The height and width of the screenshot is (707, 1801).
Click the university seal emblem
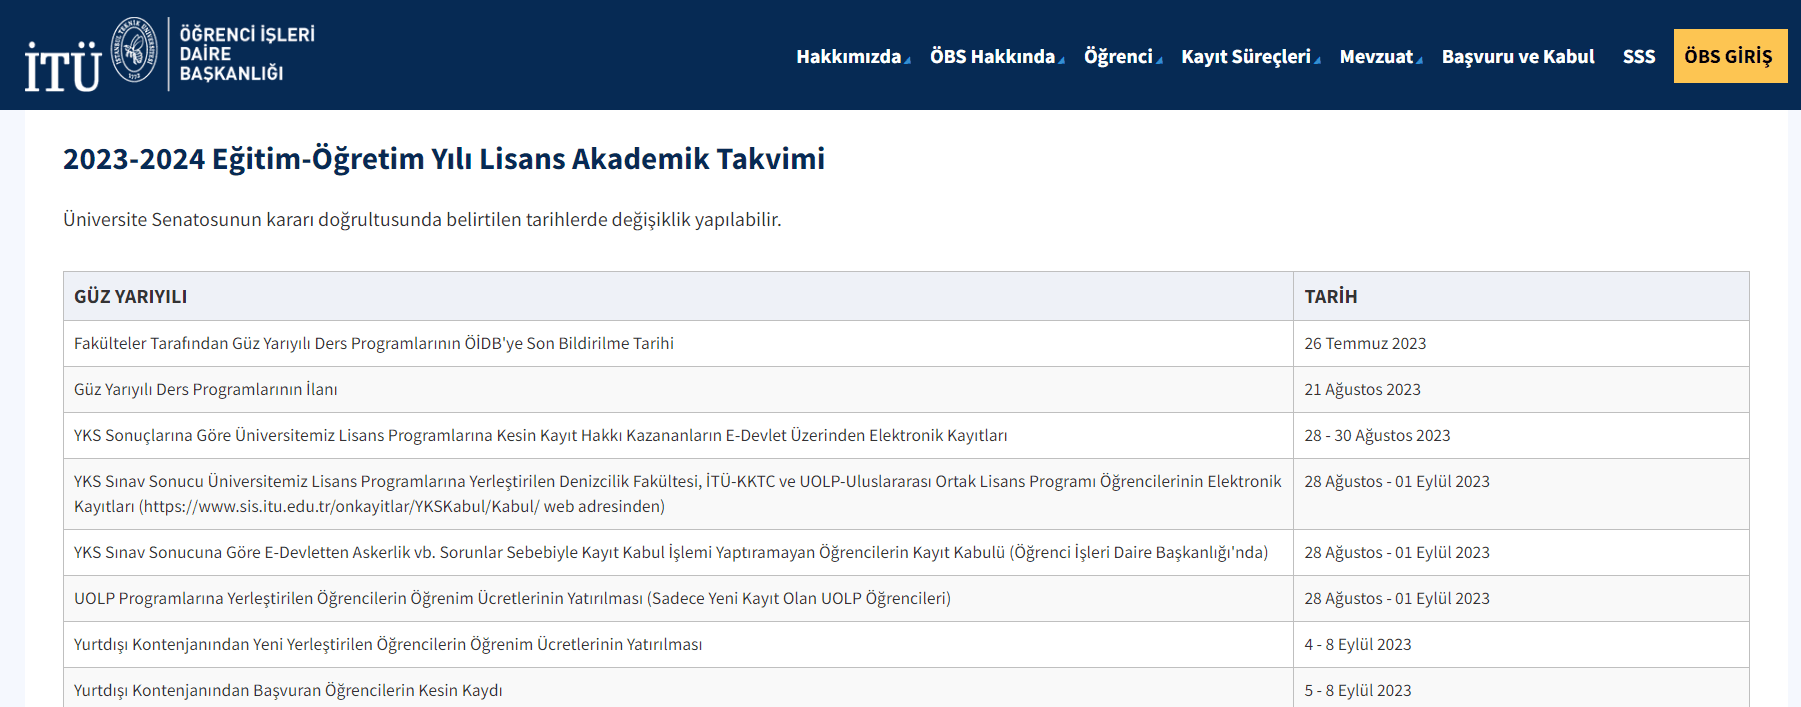[134, 49]
